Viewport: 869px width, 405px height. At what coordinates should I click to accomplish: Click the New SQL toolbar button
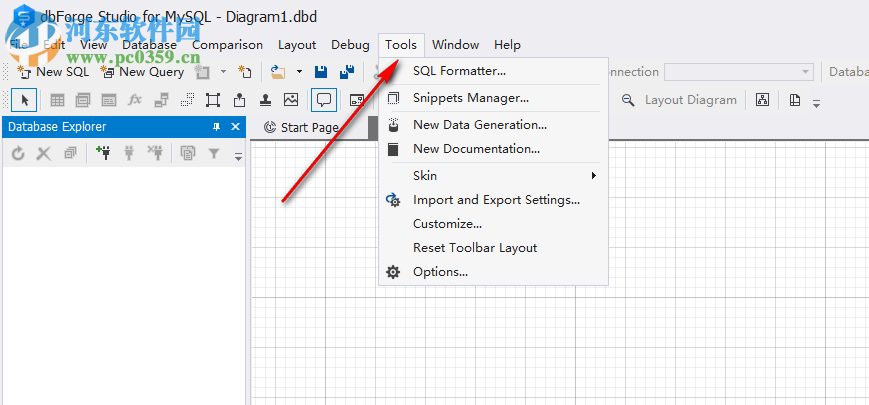pyautogui.click(x=53, y=71)
